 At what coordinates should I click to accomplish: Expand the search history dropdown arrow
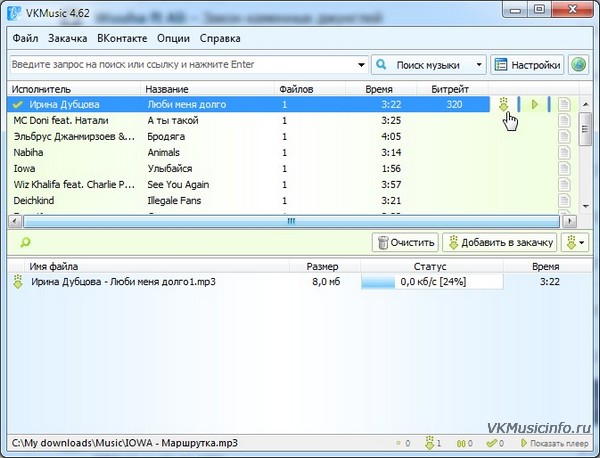[361, 65]
